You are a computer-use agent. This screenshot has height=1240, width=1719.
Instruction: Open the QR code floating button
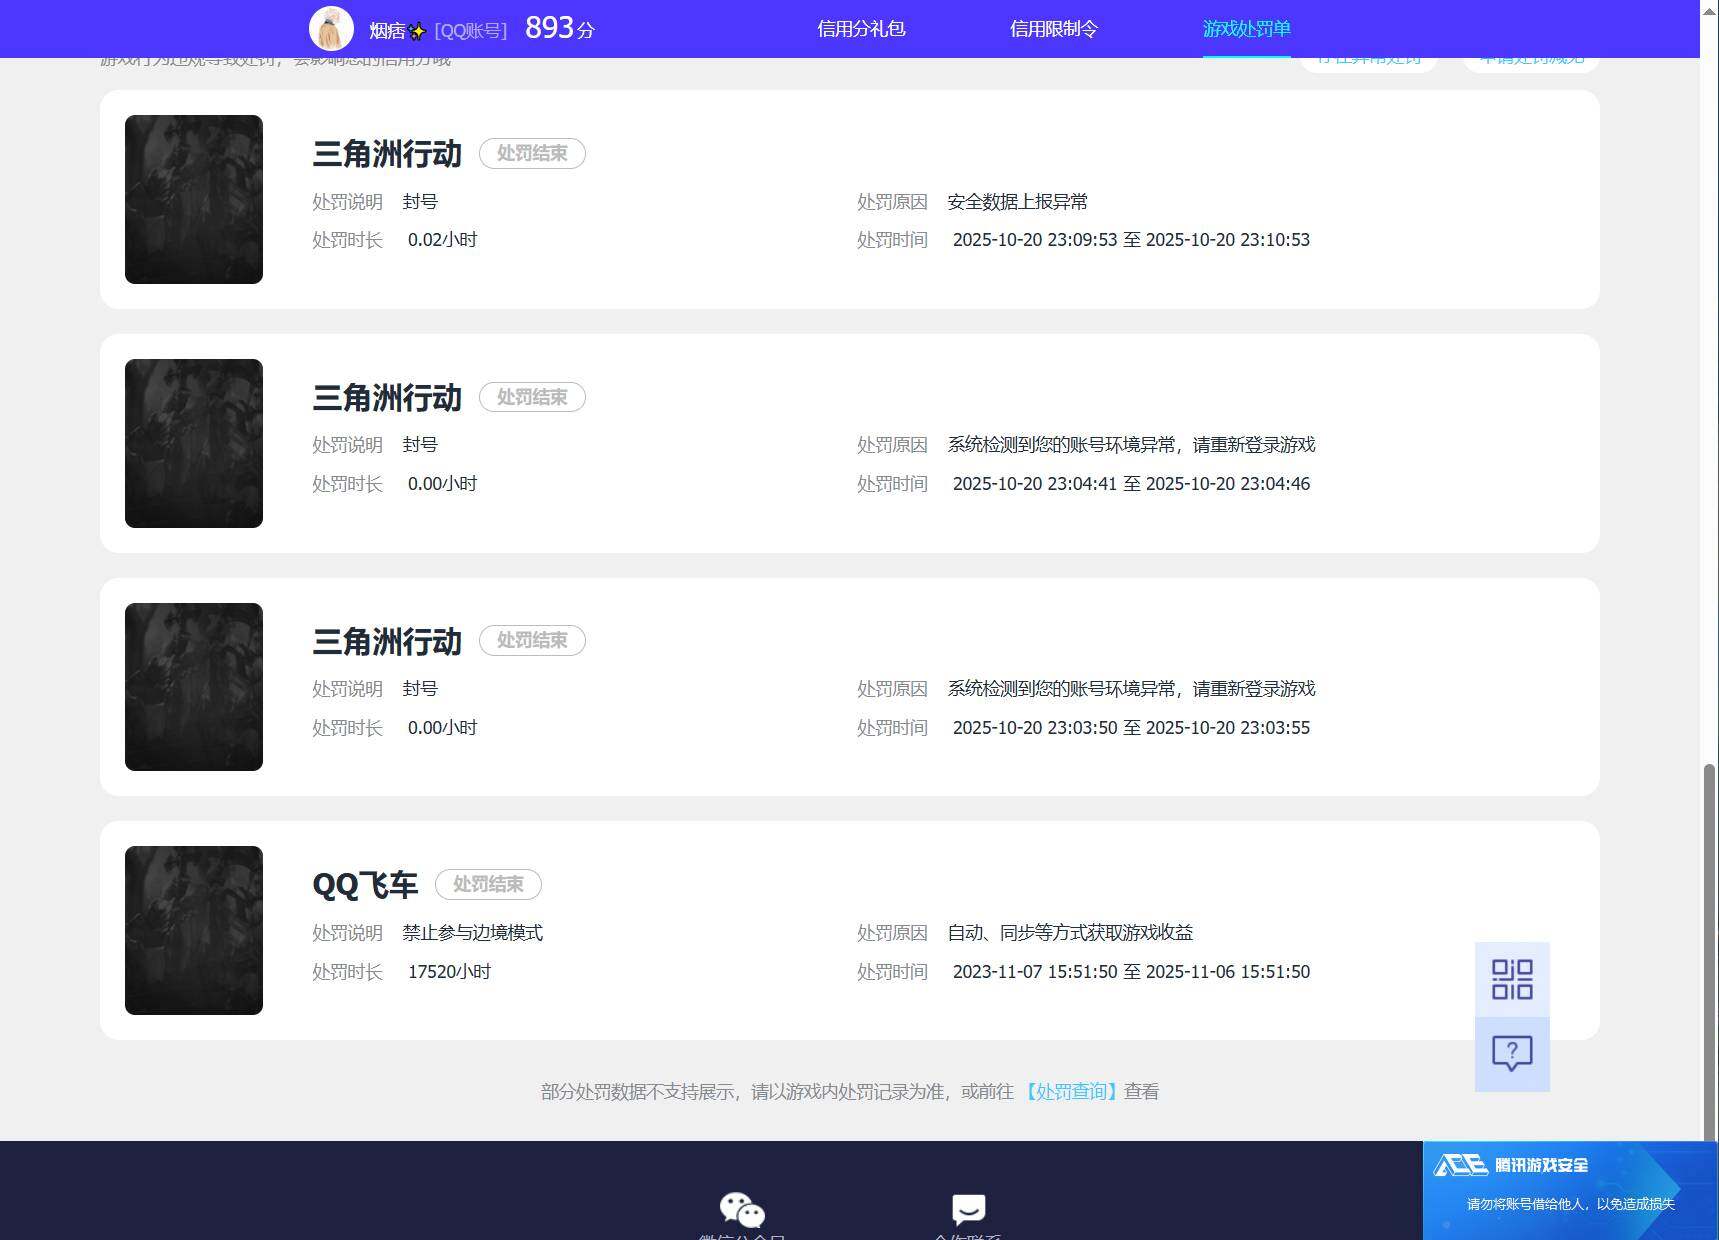pos(1512,980)
